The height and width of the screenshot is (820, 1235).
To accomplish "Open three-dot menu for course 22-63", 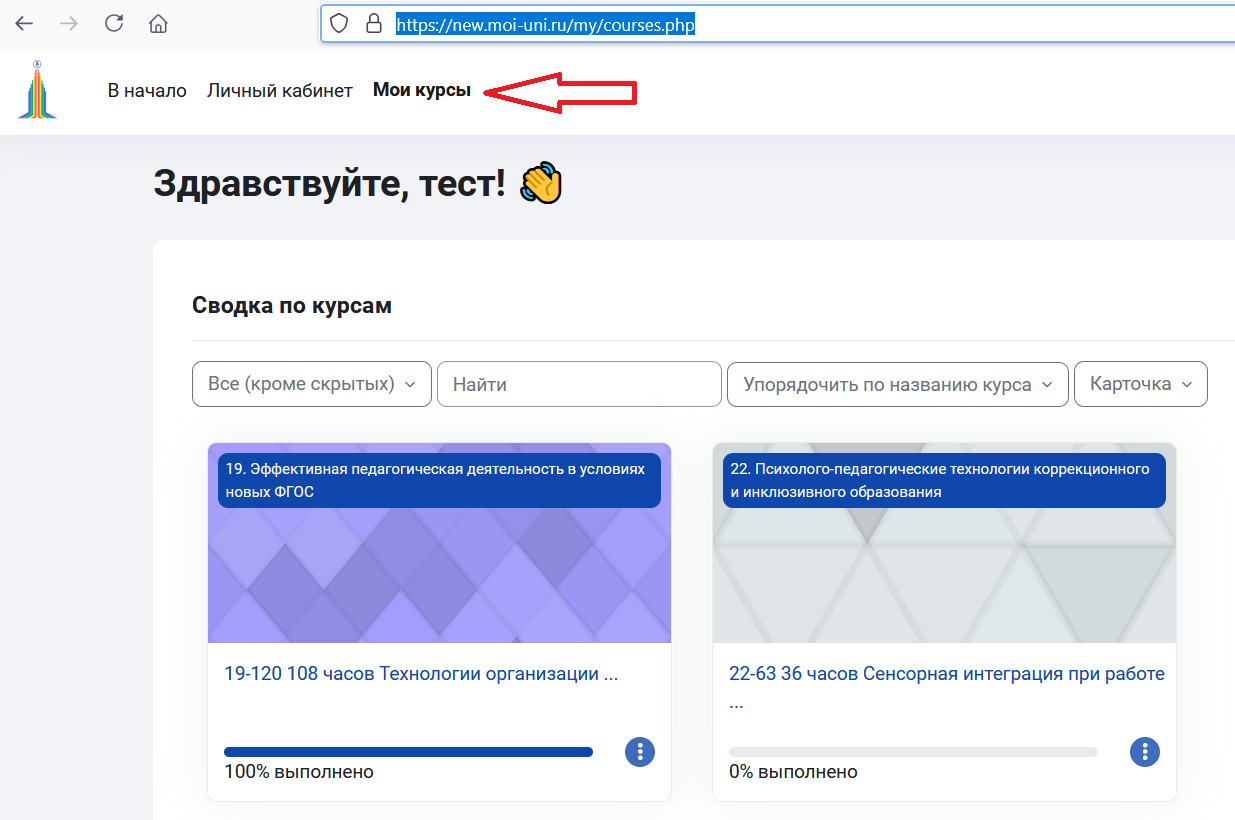I will [x=1145, y=752].
